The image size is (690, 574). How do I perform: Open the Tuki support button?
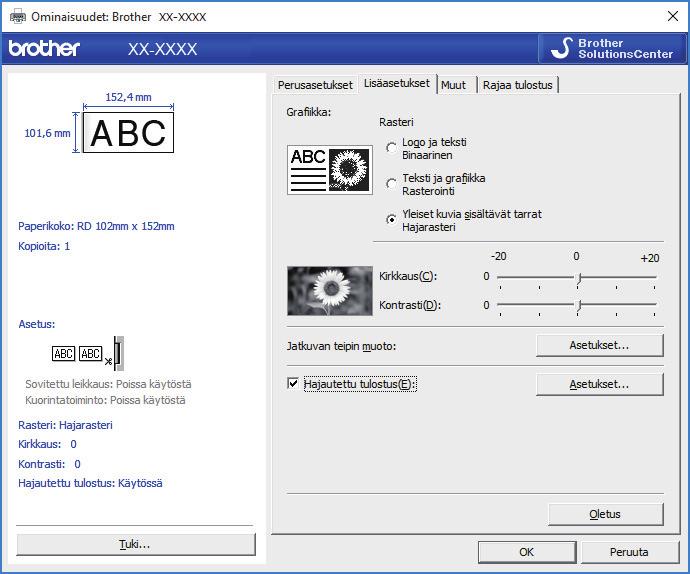(x=135, y=545)
